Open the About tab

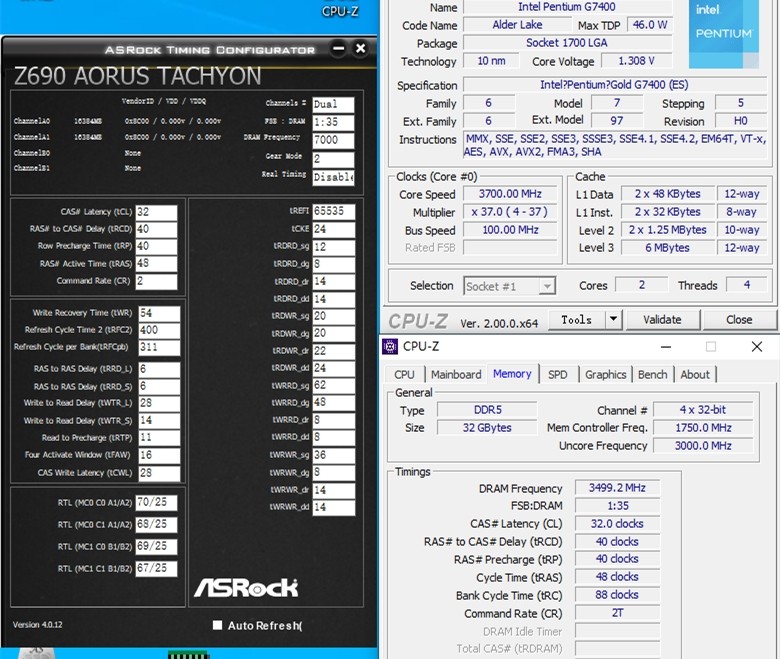(695, 374)
